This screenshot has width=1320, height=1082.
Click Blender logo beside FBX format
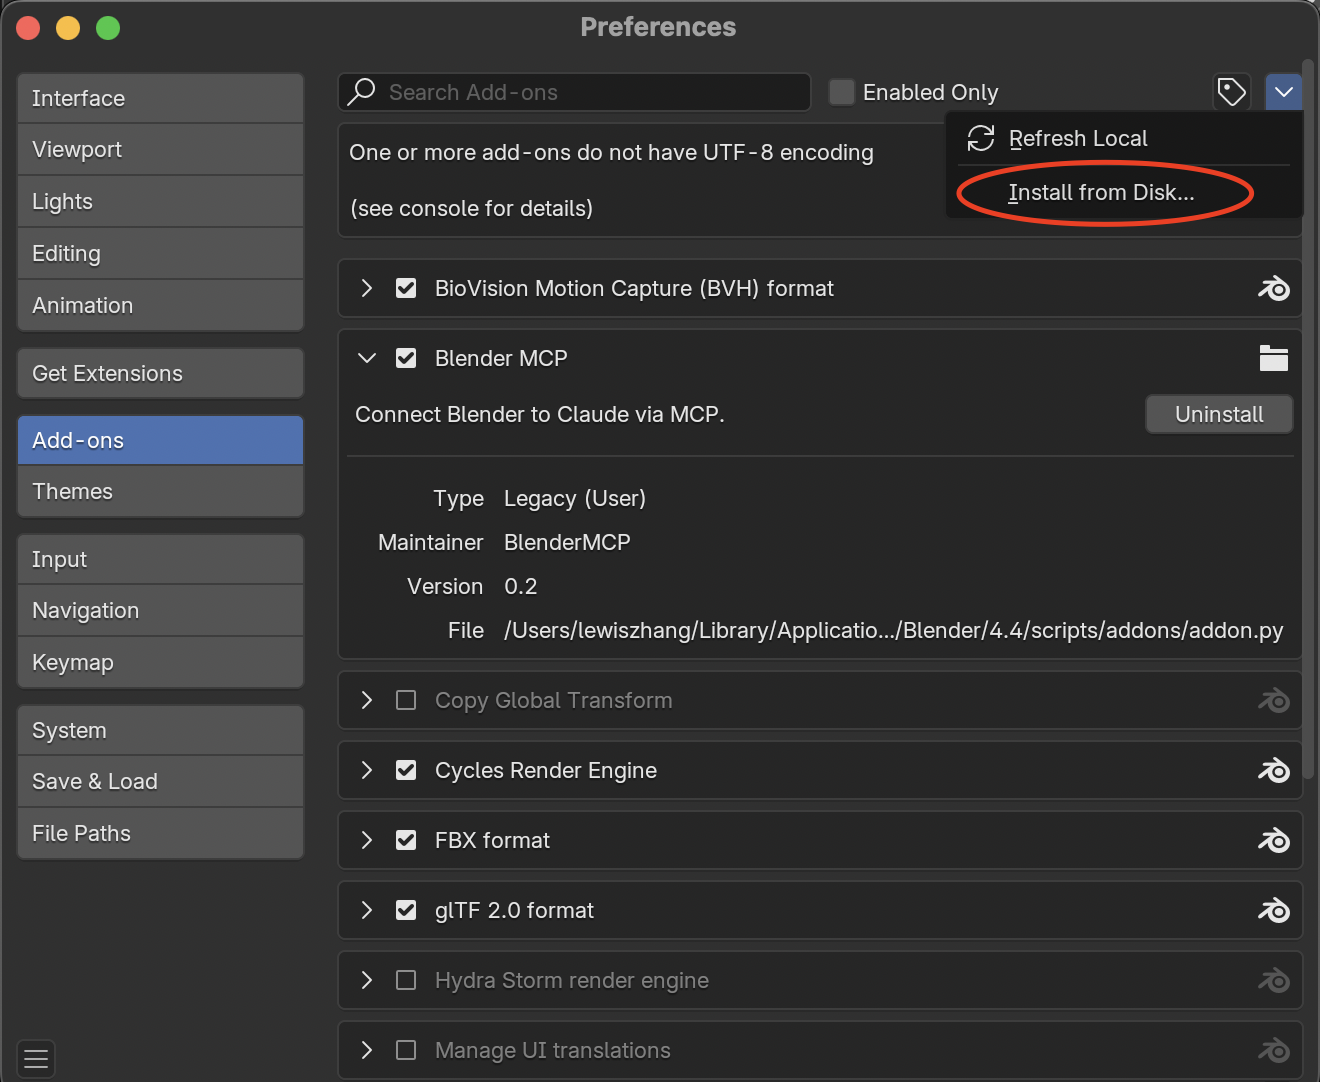1273,840
